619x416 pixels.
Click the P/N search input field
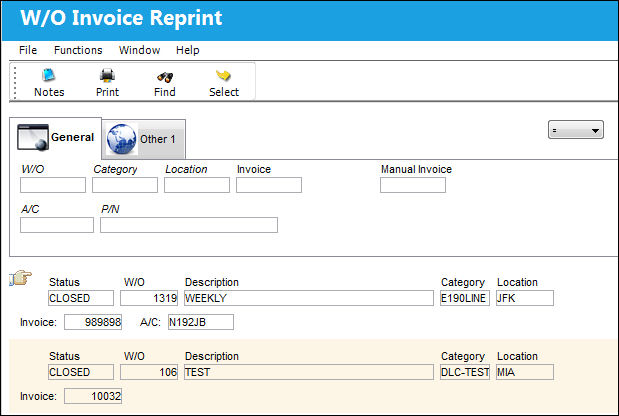tap(189, 225)
